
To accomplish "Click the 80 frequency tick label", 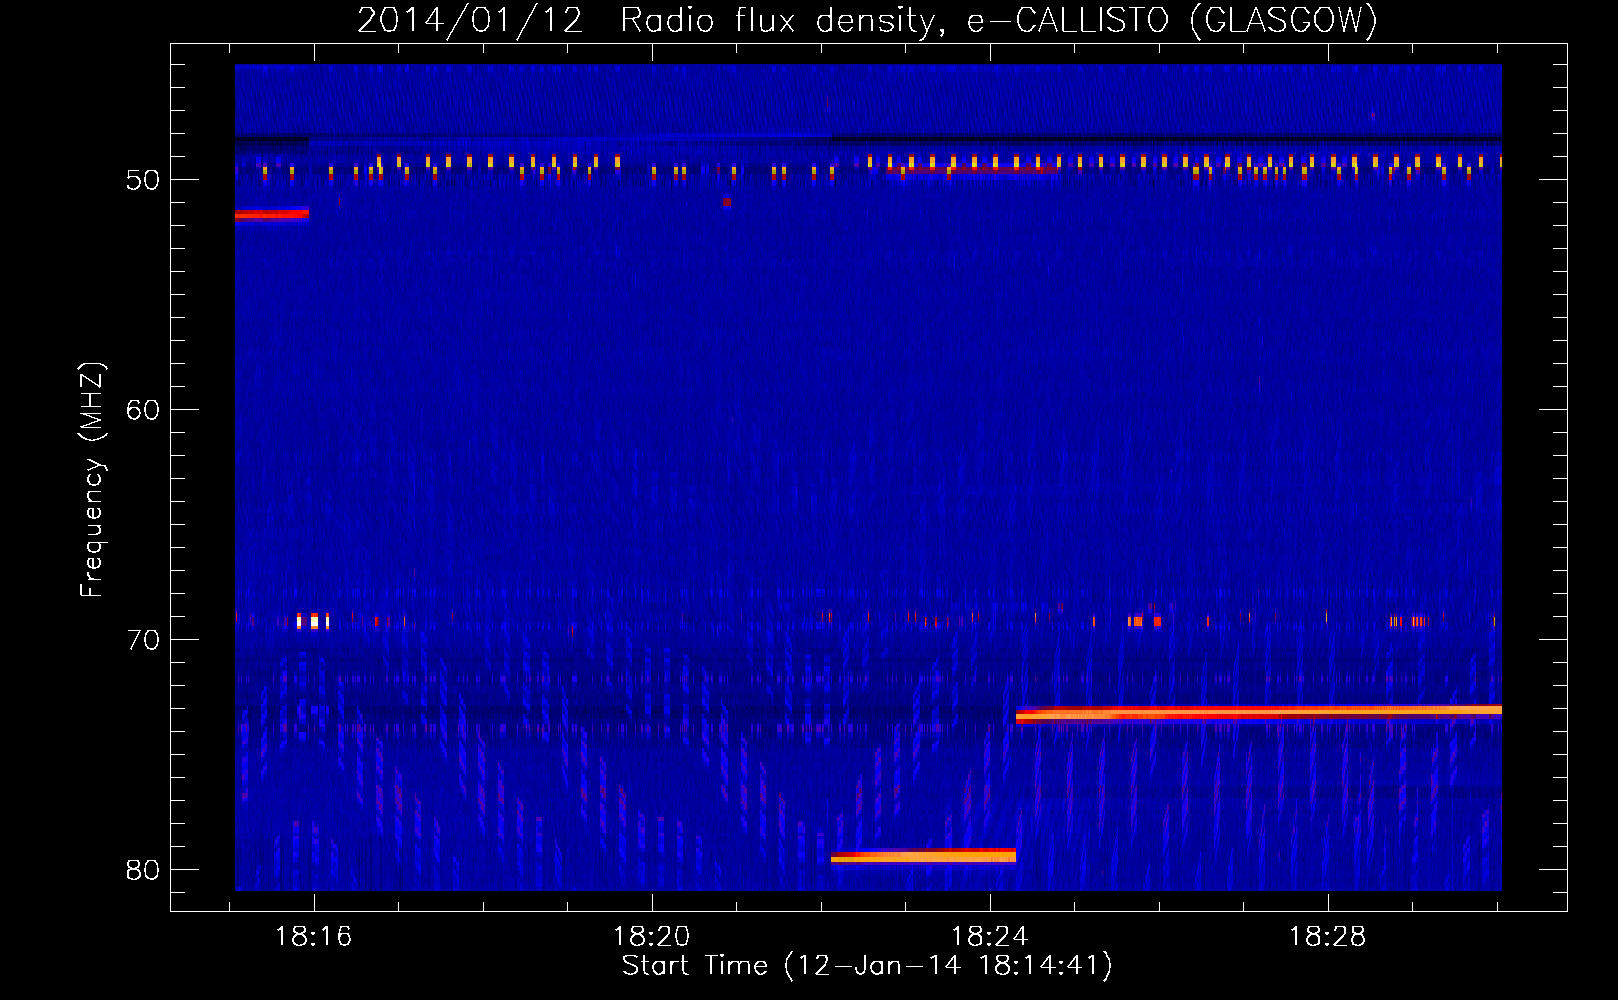I will [143, 870].
